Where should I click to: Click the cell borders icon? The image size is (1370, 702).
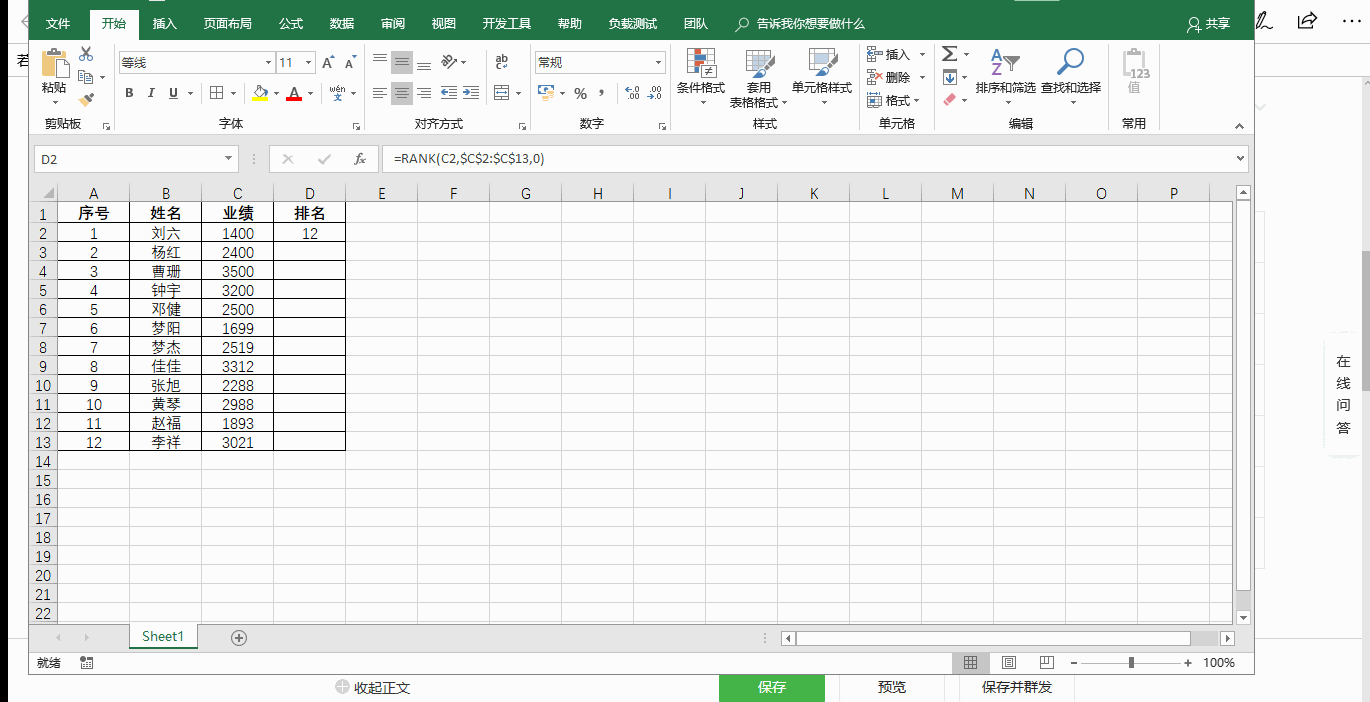tap(216, 93)
